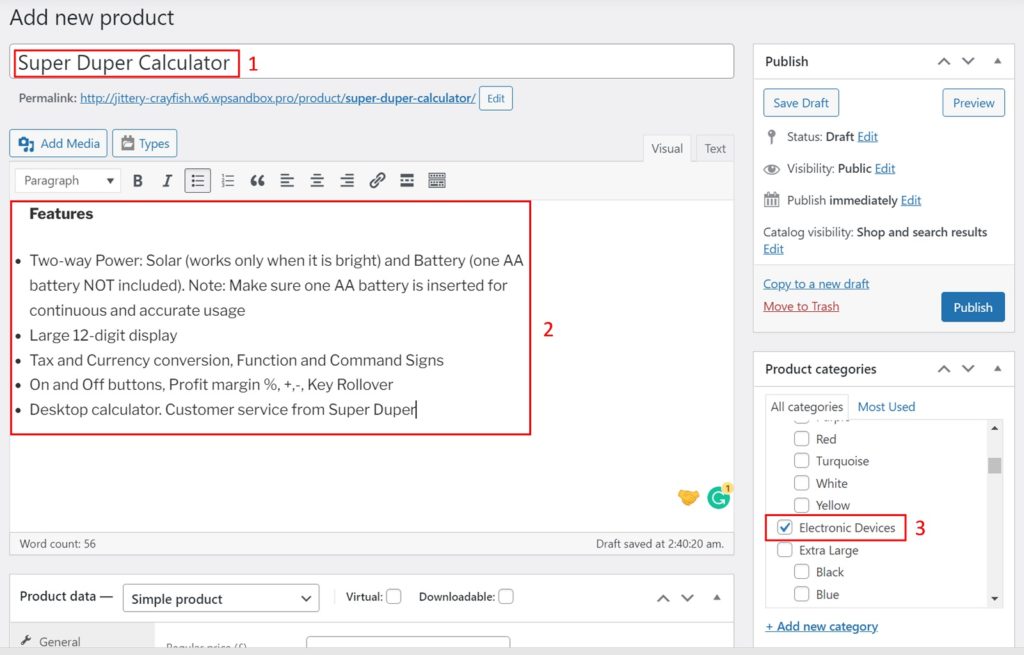Edit Public visibility
The image size is (1024, 655).
pyautogui.click(x=885, y=168)
